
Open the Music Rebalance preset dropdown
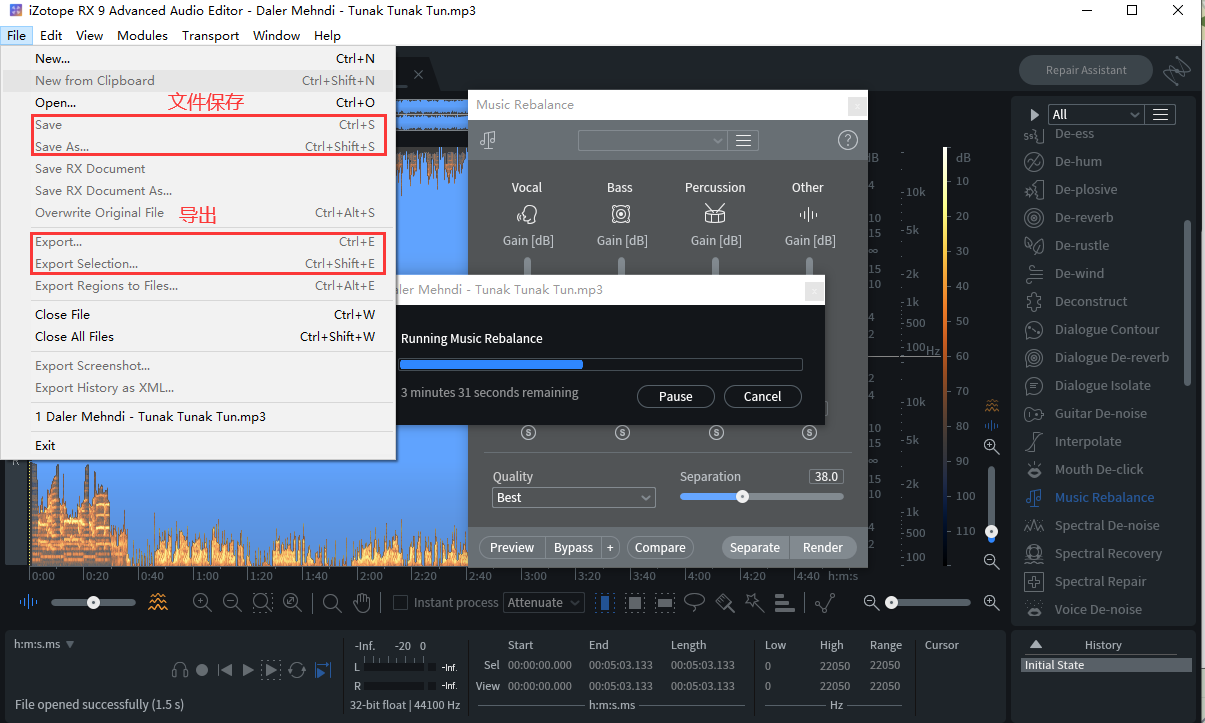click(x=652, y=140)
